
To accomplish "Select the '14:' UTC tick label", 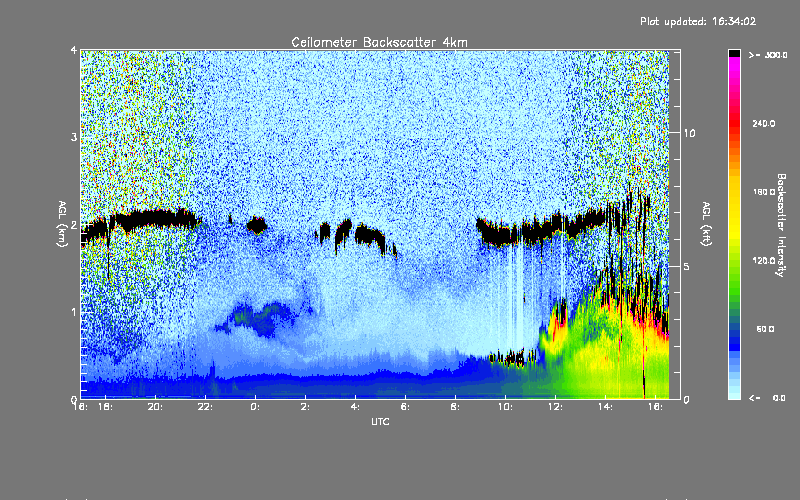I will coord(606,407).
